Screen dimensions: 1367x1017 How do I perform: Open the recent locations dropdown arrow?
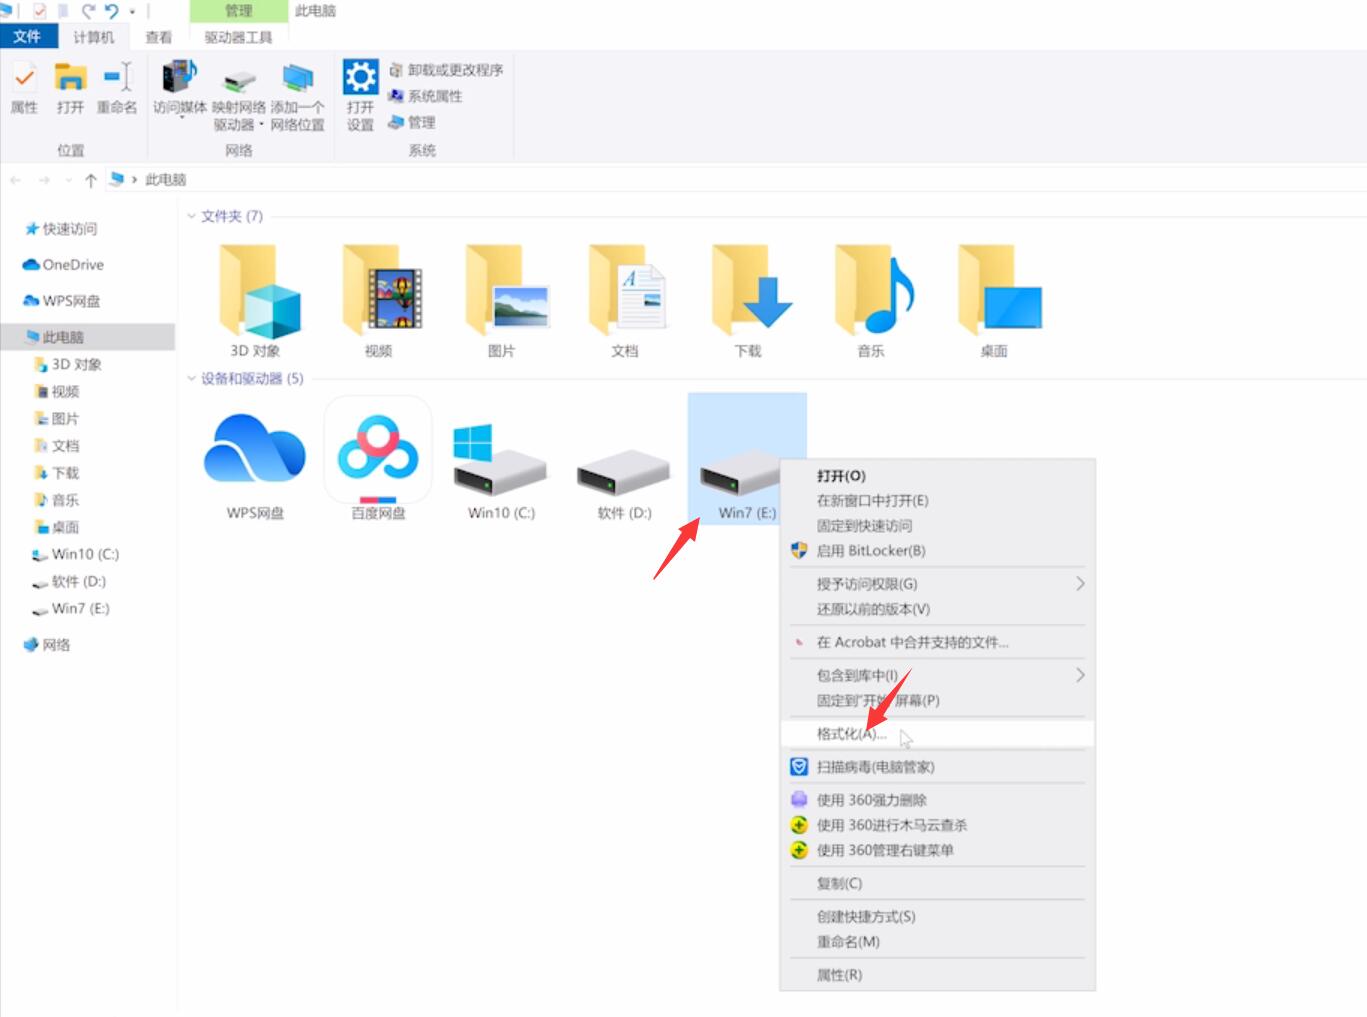click(68, 180)
